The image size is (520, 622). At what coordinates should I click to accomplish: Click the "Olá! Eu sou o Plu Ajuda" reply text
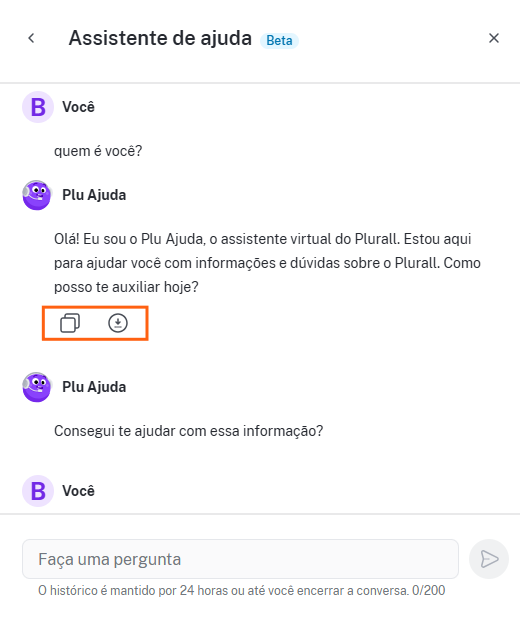(267, 263)
